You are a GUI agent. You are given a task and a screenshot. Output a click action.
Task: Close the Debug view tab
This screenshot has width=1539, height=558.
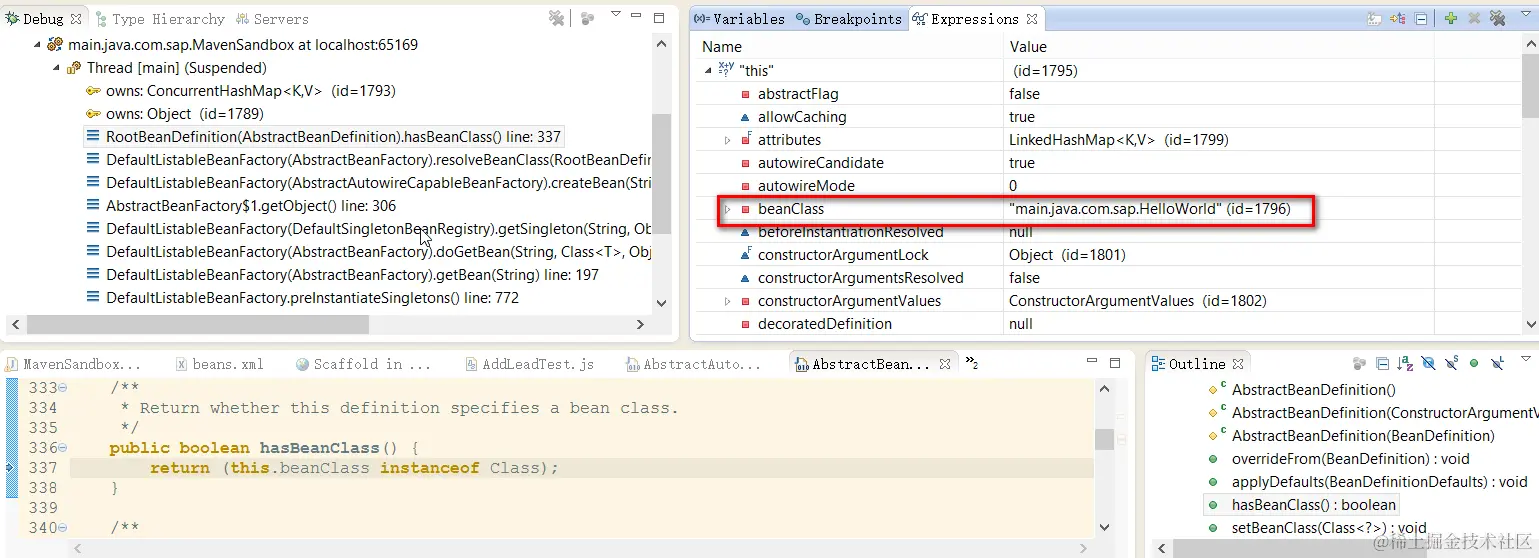click(x=78, y=19)
